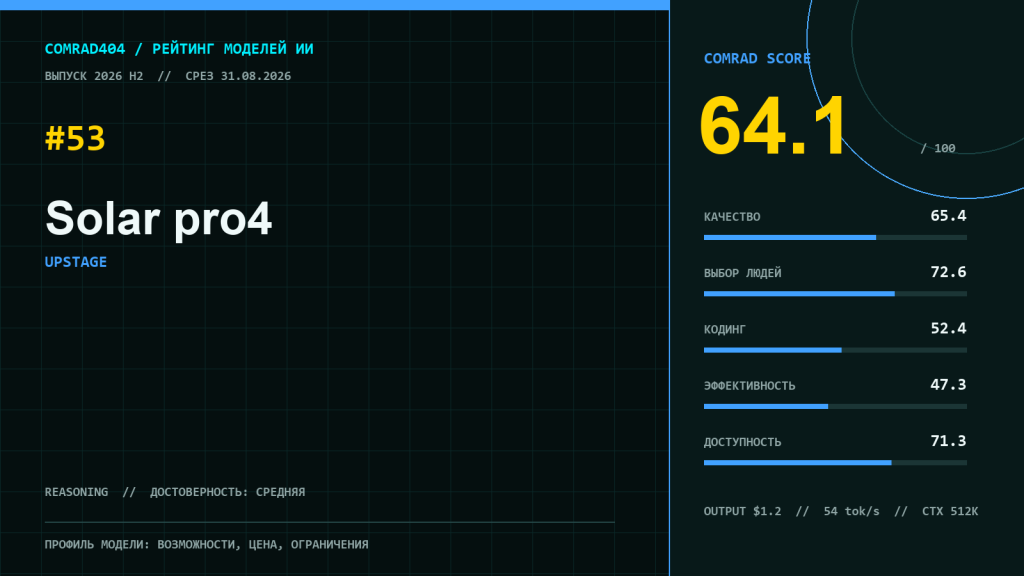This screenshot has height=576, width=1024.
Task: Click the ЭФФЕКТИВНОСТЬ progress bar
Action: click(x=835, y=407)
